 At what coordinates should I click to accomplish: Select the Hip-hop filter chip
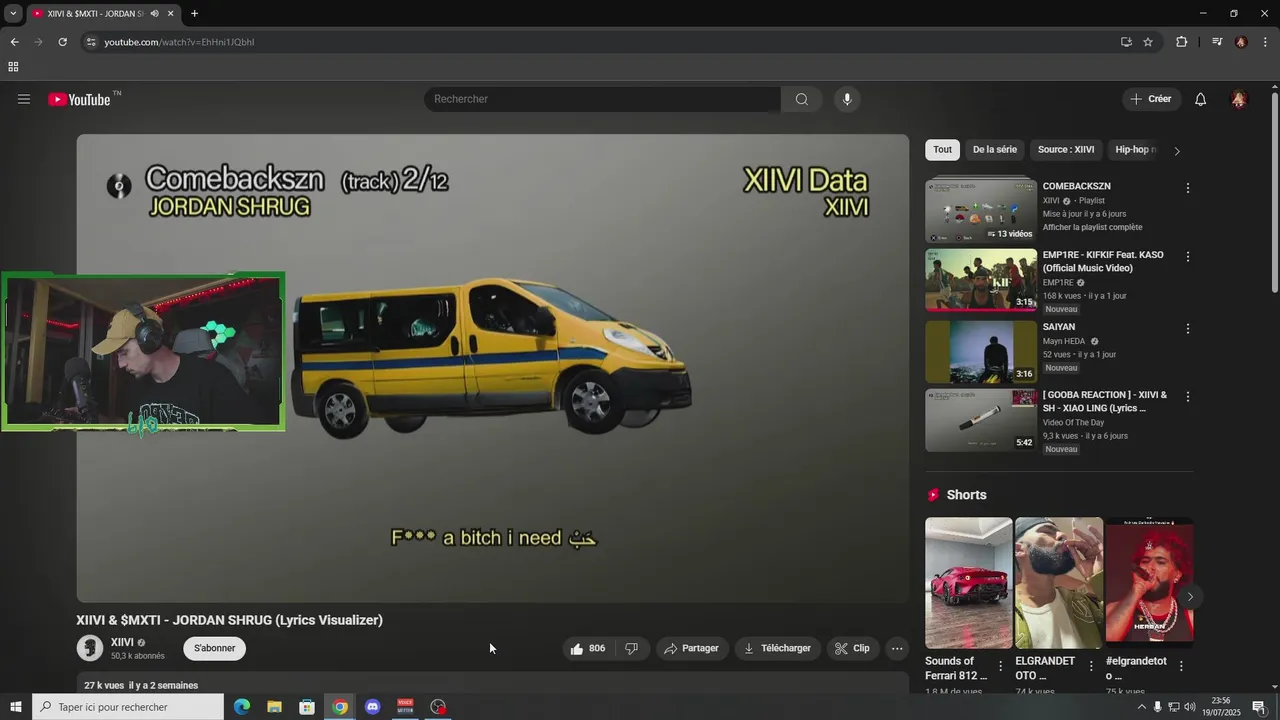(x=1135, y=150)
